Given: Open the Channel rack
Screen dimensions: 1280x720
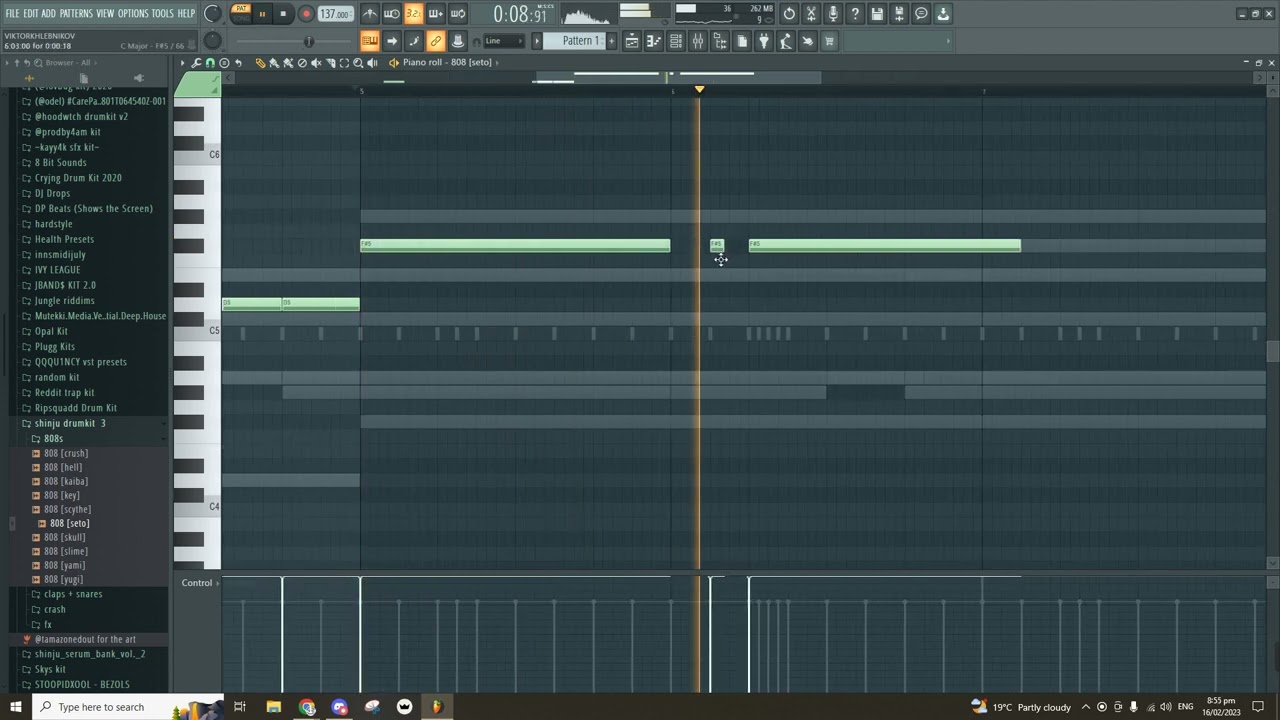Looking at the screenshot, I should [676, 41].
